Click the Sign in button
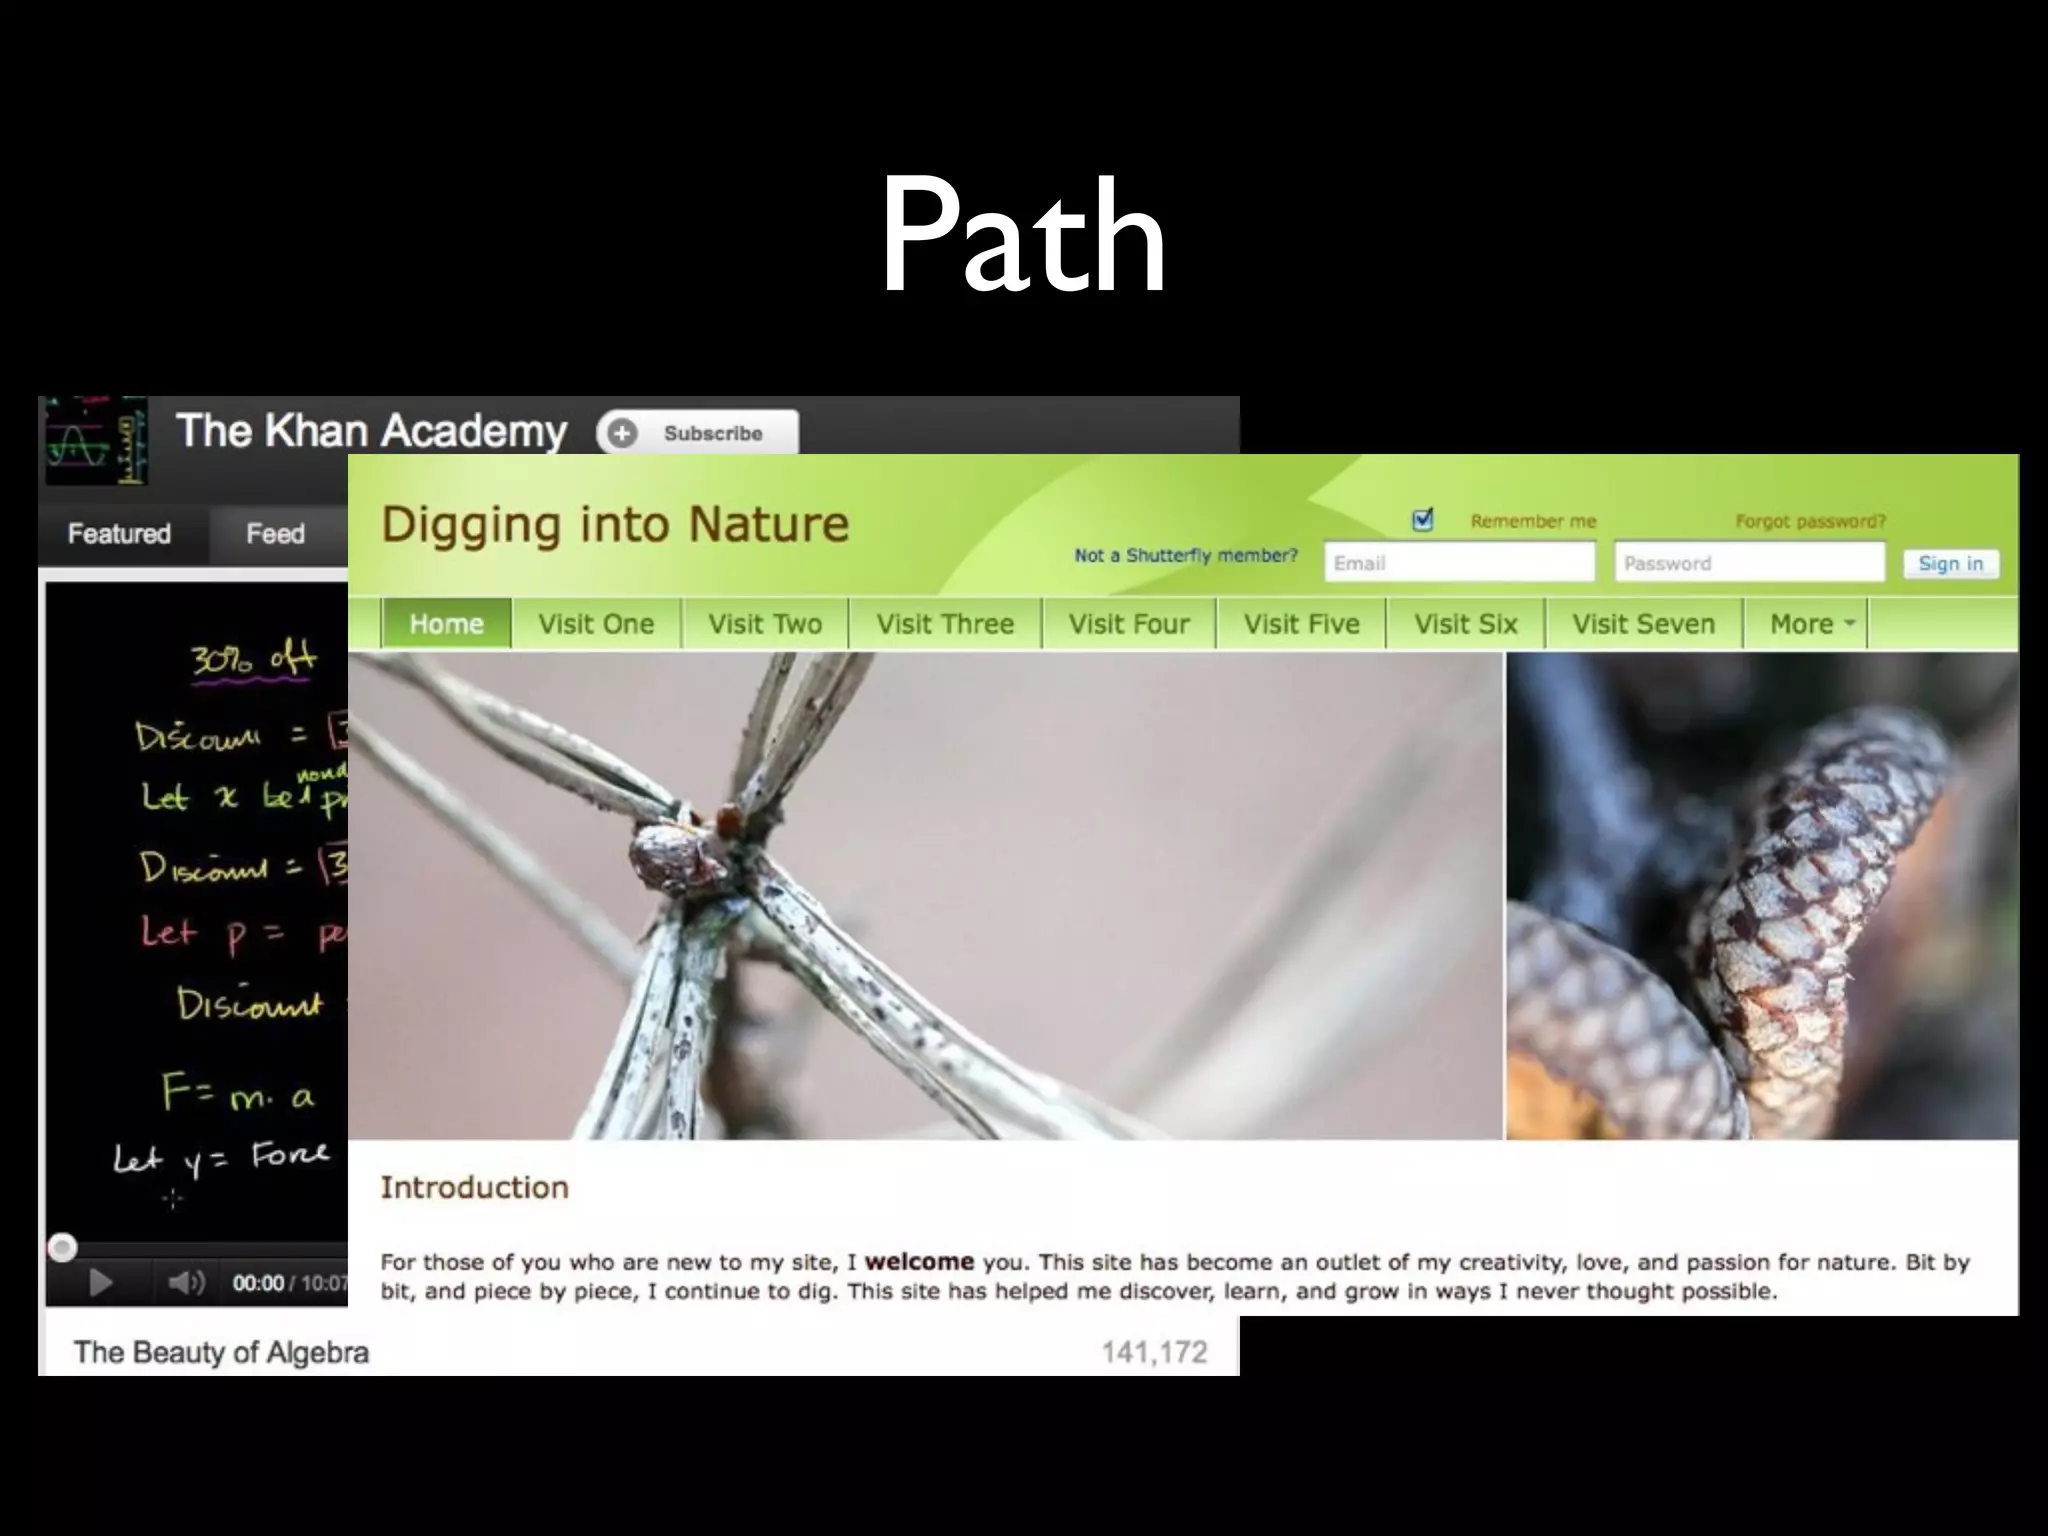This screenshot has height=1536, width=2048. pos(1950,563)
